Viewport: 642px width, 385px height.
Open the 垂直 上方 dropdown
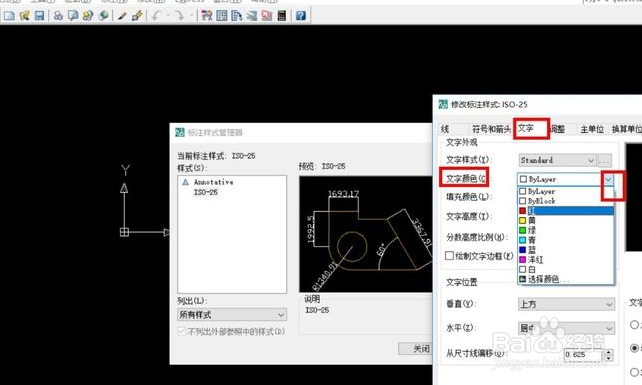tap(566, 304)
